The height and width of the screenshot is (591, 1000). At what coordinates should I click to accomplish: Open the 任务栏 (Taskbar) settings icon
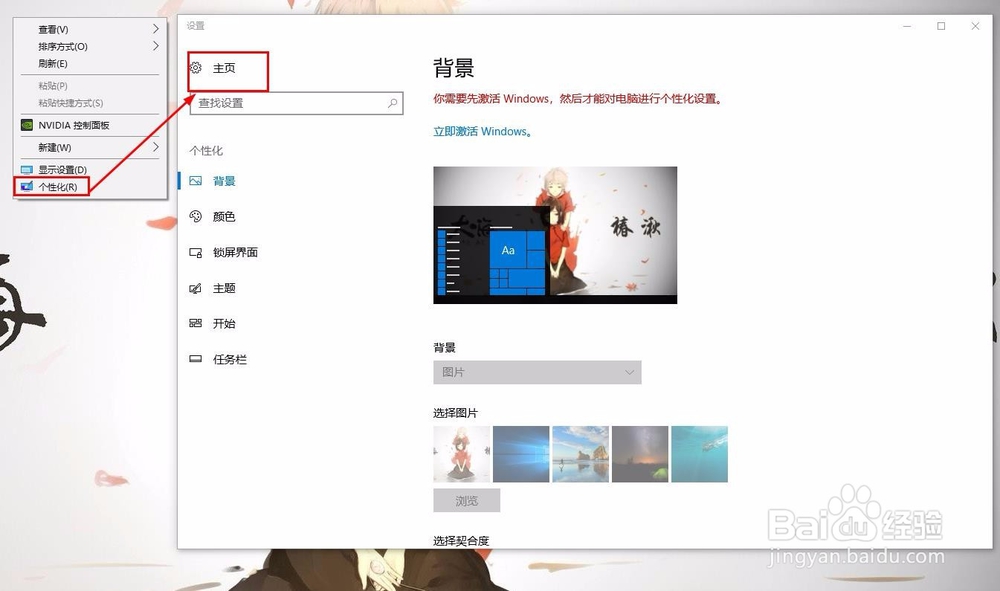[195, 359]
